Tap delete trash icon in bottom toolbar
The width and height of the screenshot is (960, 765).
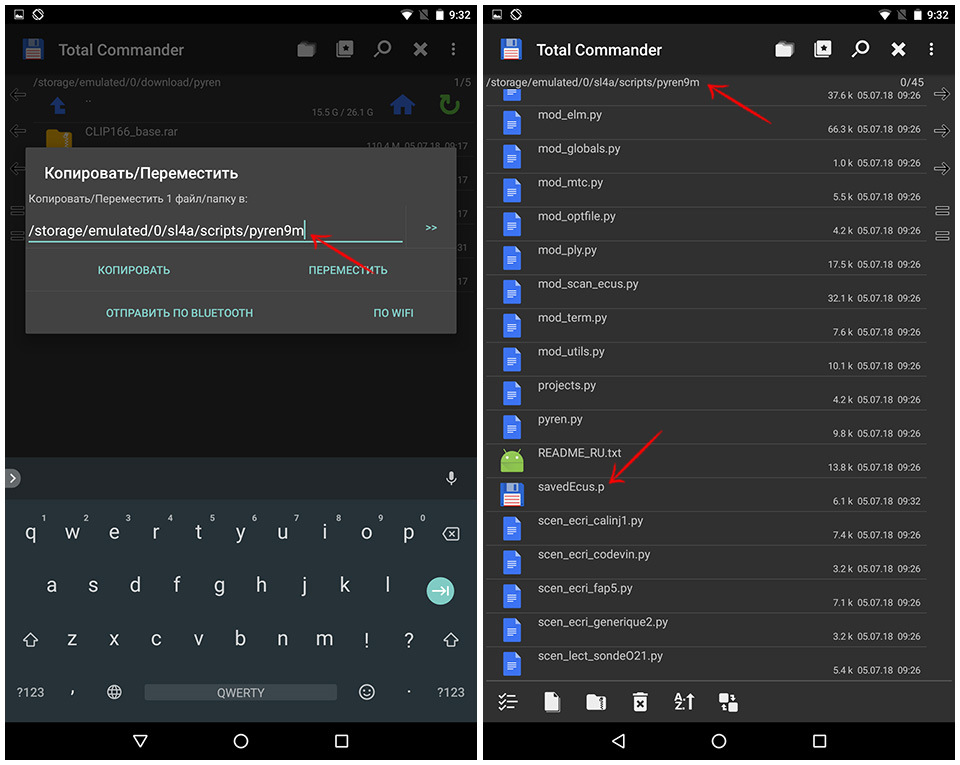[x=640, y=702]
